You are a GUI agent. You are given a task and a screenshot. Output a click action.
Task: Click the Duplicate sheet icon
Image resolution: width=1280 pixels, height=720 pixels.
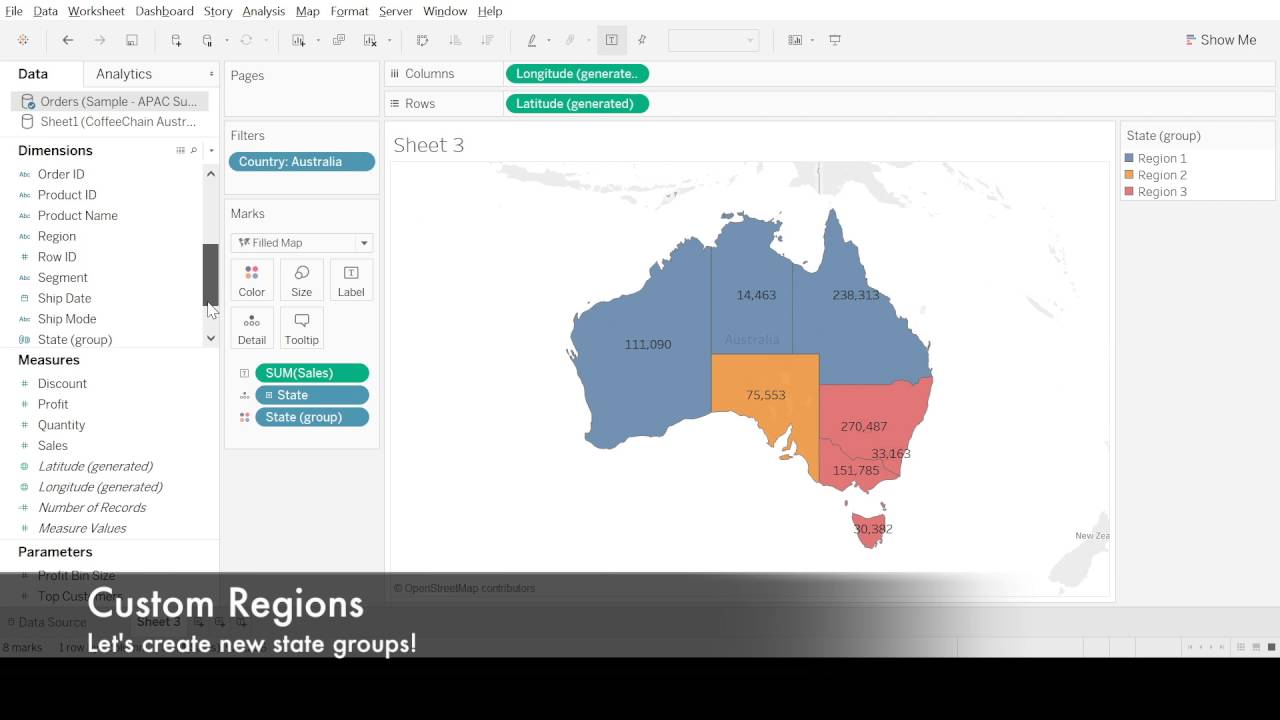[339, 40]
